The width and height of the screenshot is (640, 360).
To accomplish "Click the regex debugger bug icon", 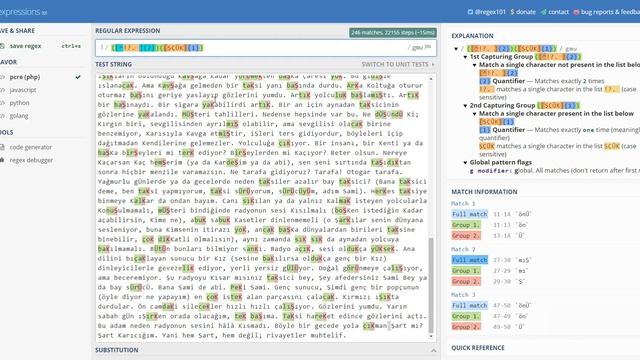I will tap(2, 160).
